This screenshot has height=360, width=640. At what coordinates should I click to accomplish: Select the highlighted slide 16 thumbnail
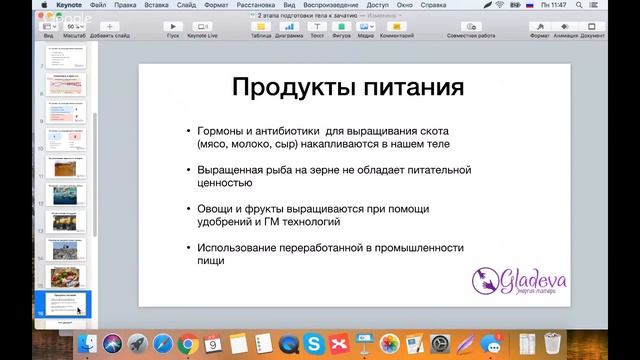tap(66, 304)
